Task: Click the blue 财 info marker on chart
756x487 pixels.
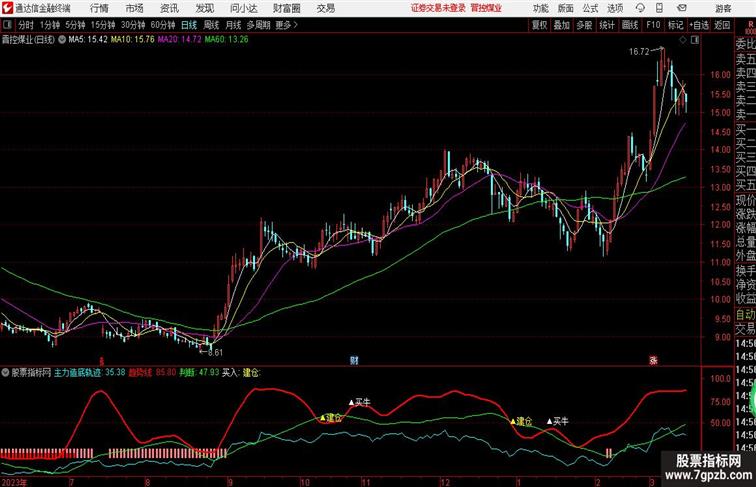Action: click(x=354, y=360)
